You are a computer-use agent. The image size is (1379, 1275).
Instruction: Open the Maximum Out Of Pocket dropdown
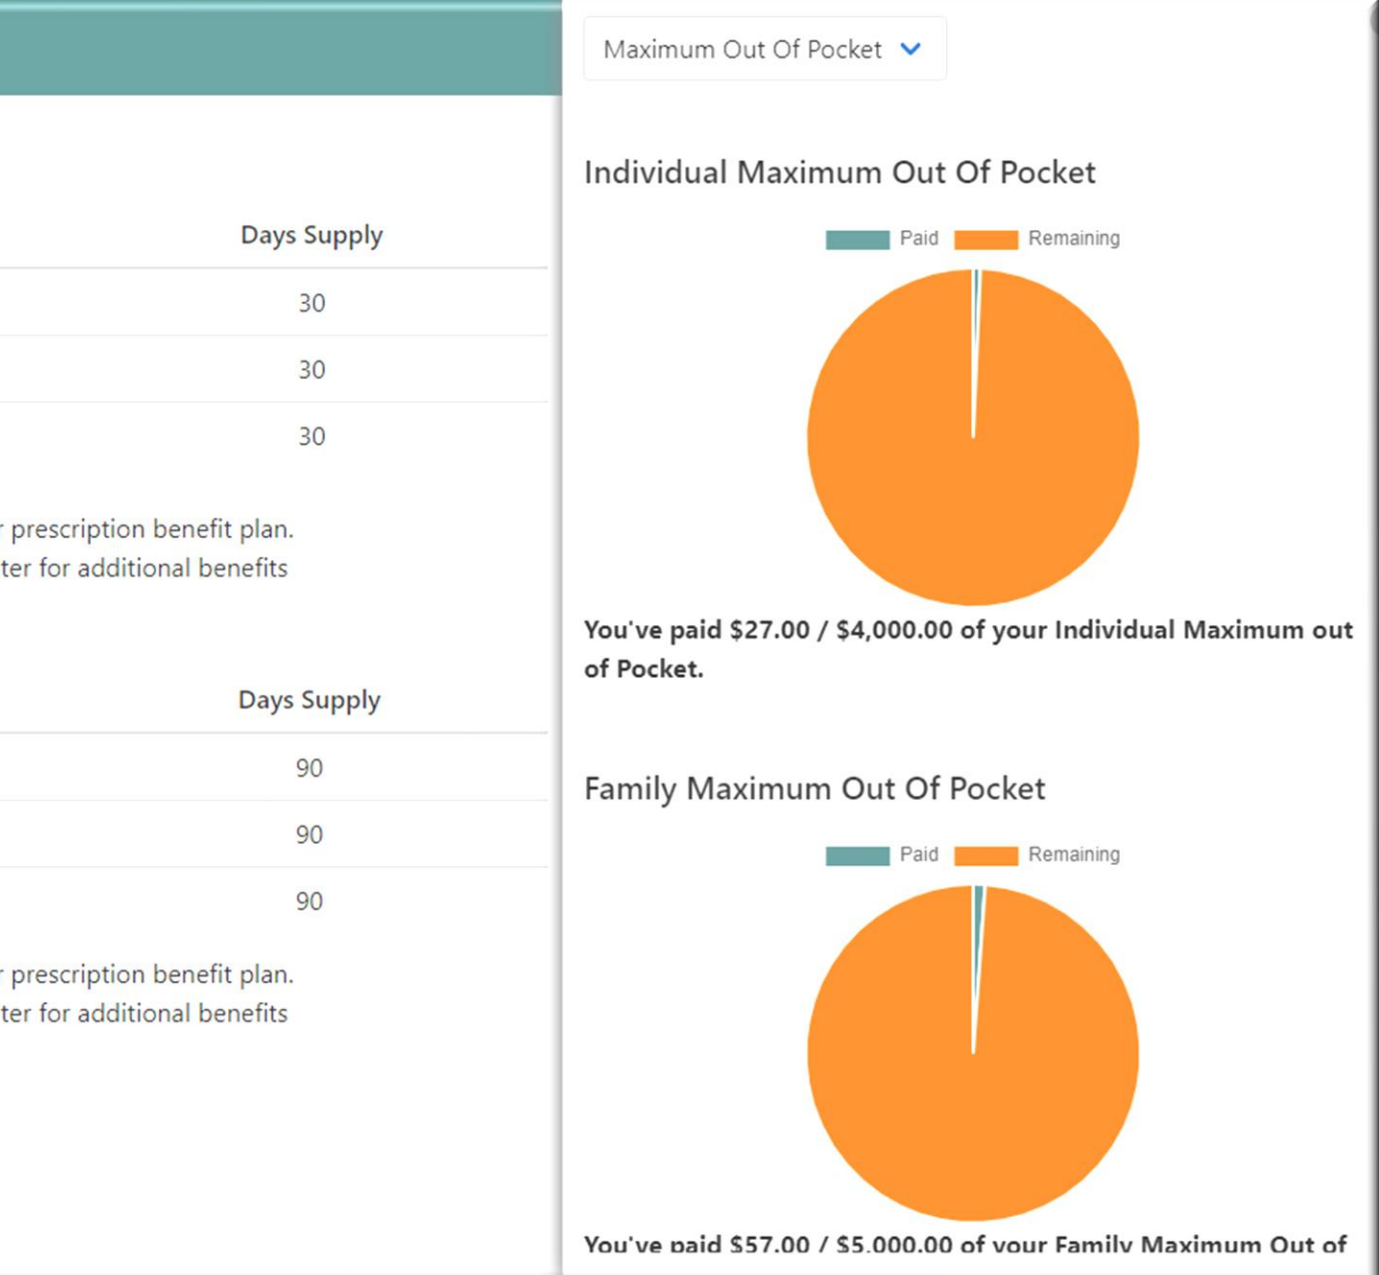(x=765, y=48)
